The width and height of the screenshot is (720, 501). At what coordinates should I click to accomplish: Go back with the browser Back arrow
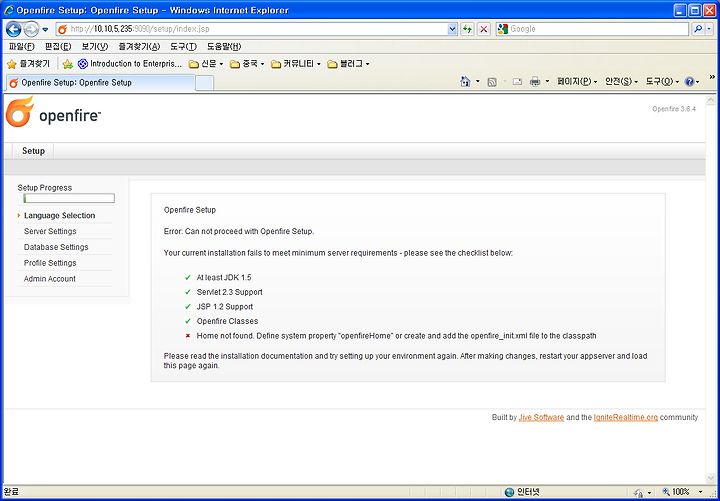[x=13, y=29]
